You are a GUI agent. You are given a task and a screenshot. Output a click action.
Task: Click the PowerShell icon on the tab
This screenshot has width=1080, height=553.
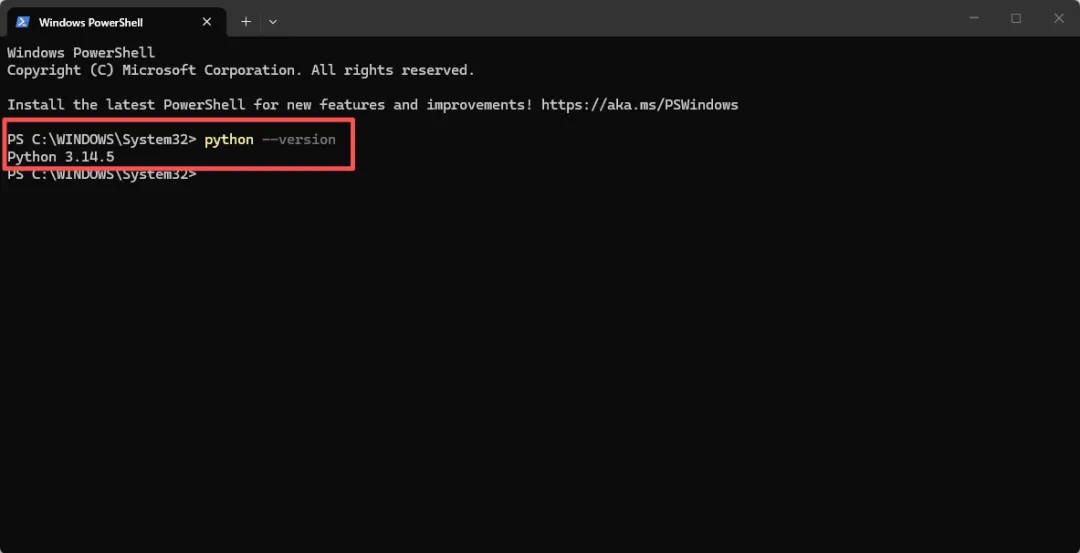click(23, 22)
